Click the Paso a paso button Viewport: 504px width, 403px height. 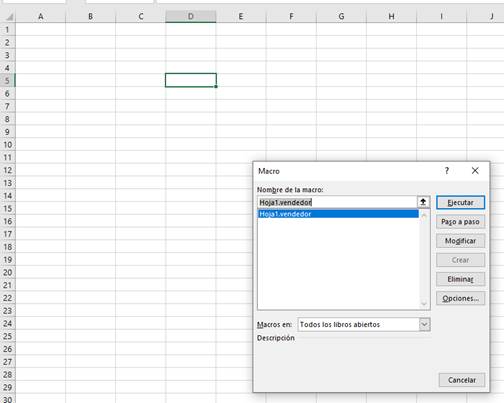[460, 222]
